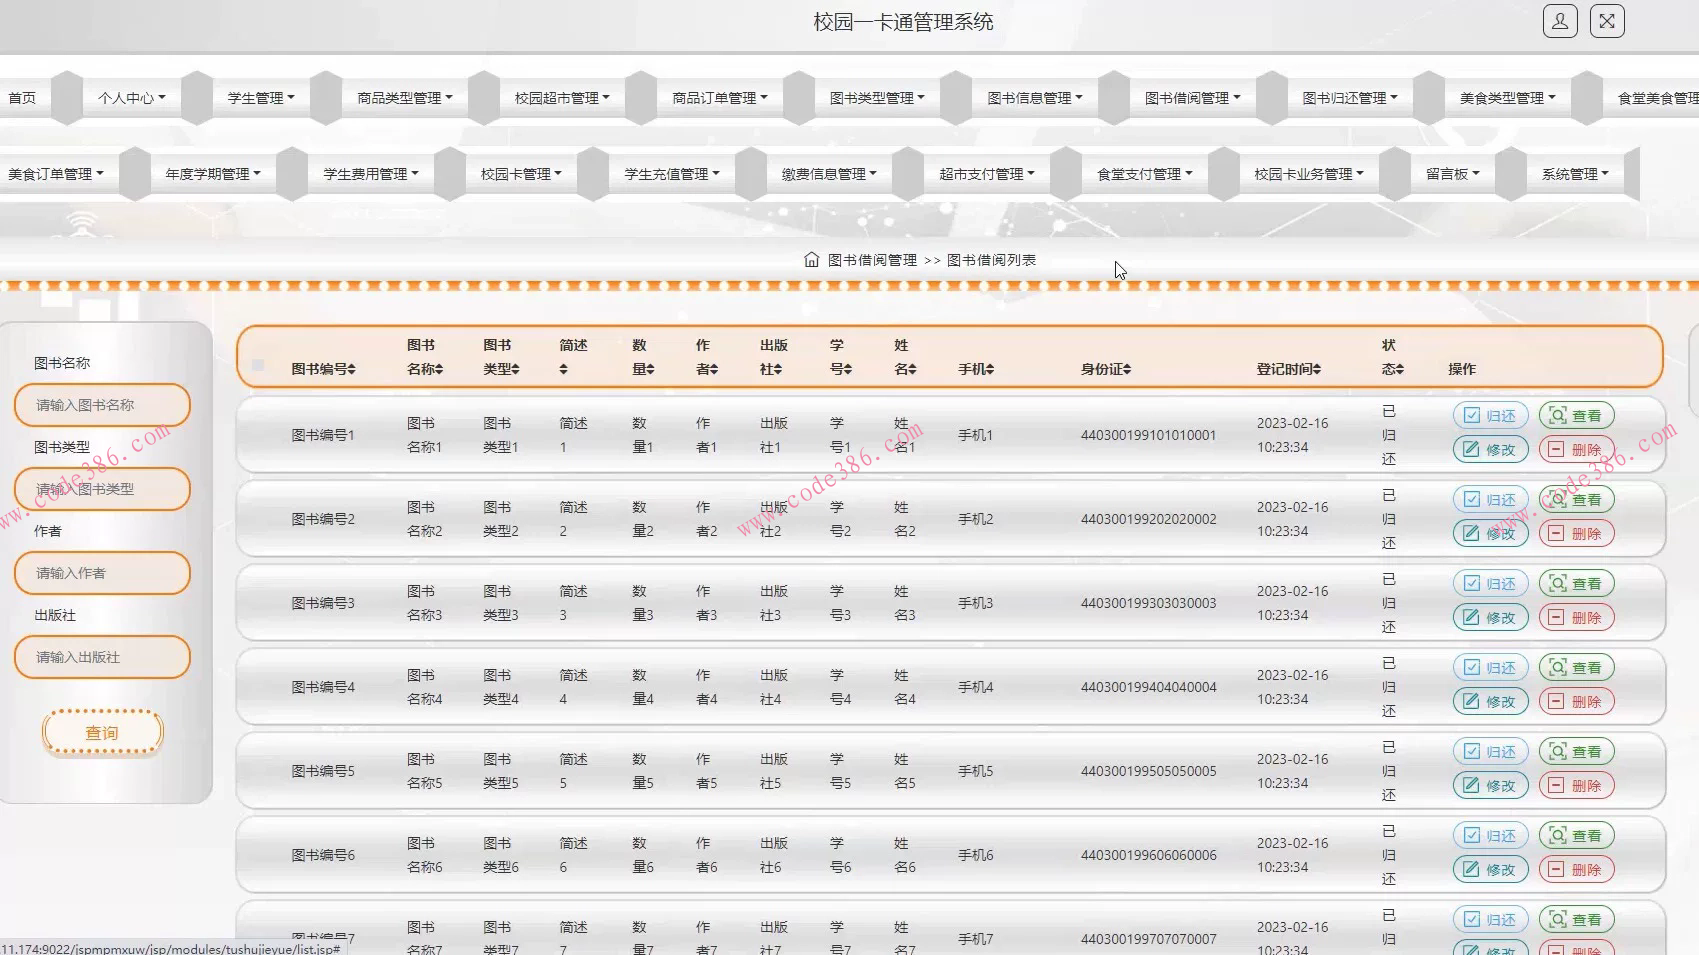Open the 年度学期管理 menu
The height and width of the screenshot is (955, 1699).
[213, 174]
